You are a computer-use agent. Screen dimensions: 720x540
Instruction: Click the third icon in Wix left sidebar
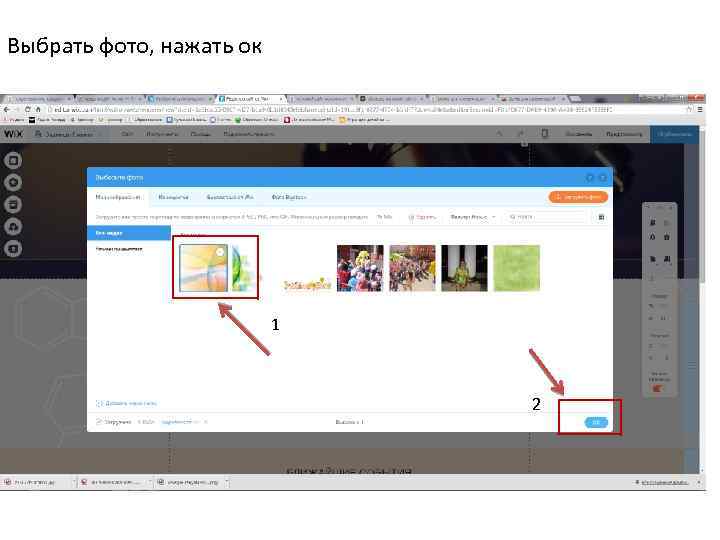coord(13,204)
